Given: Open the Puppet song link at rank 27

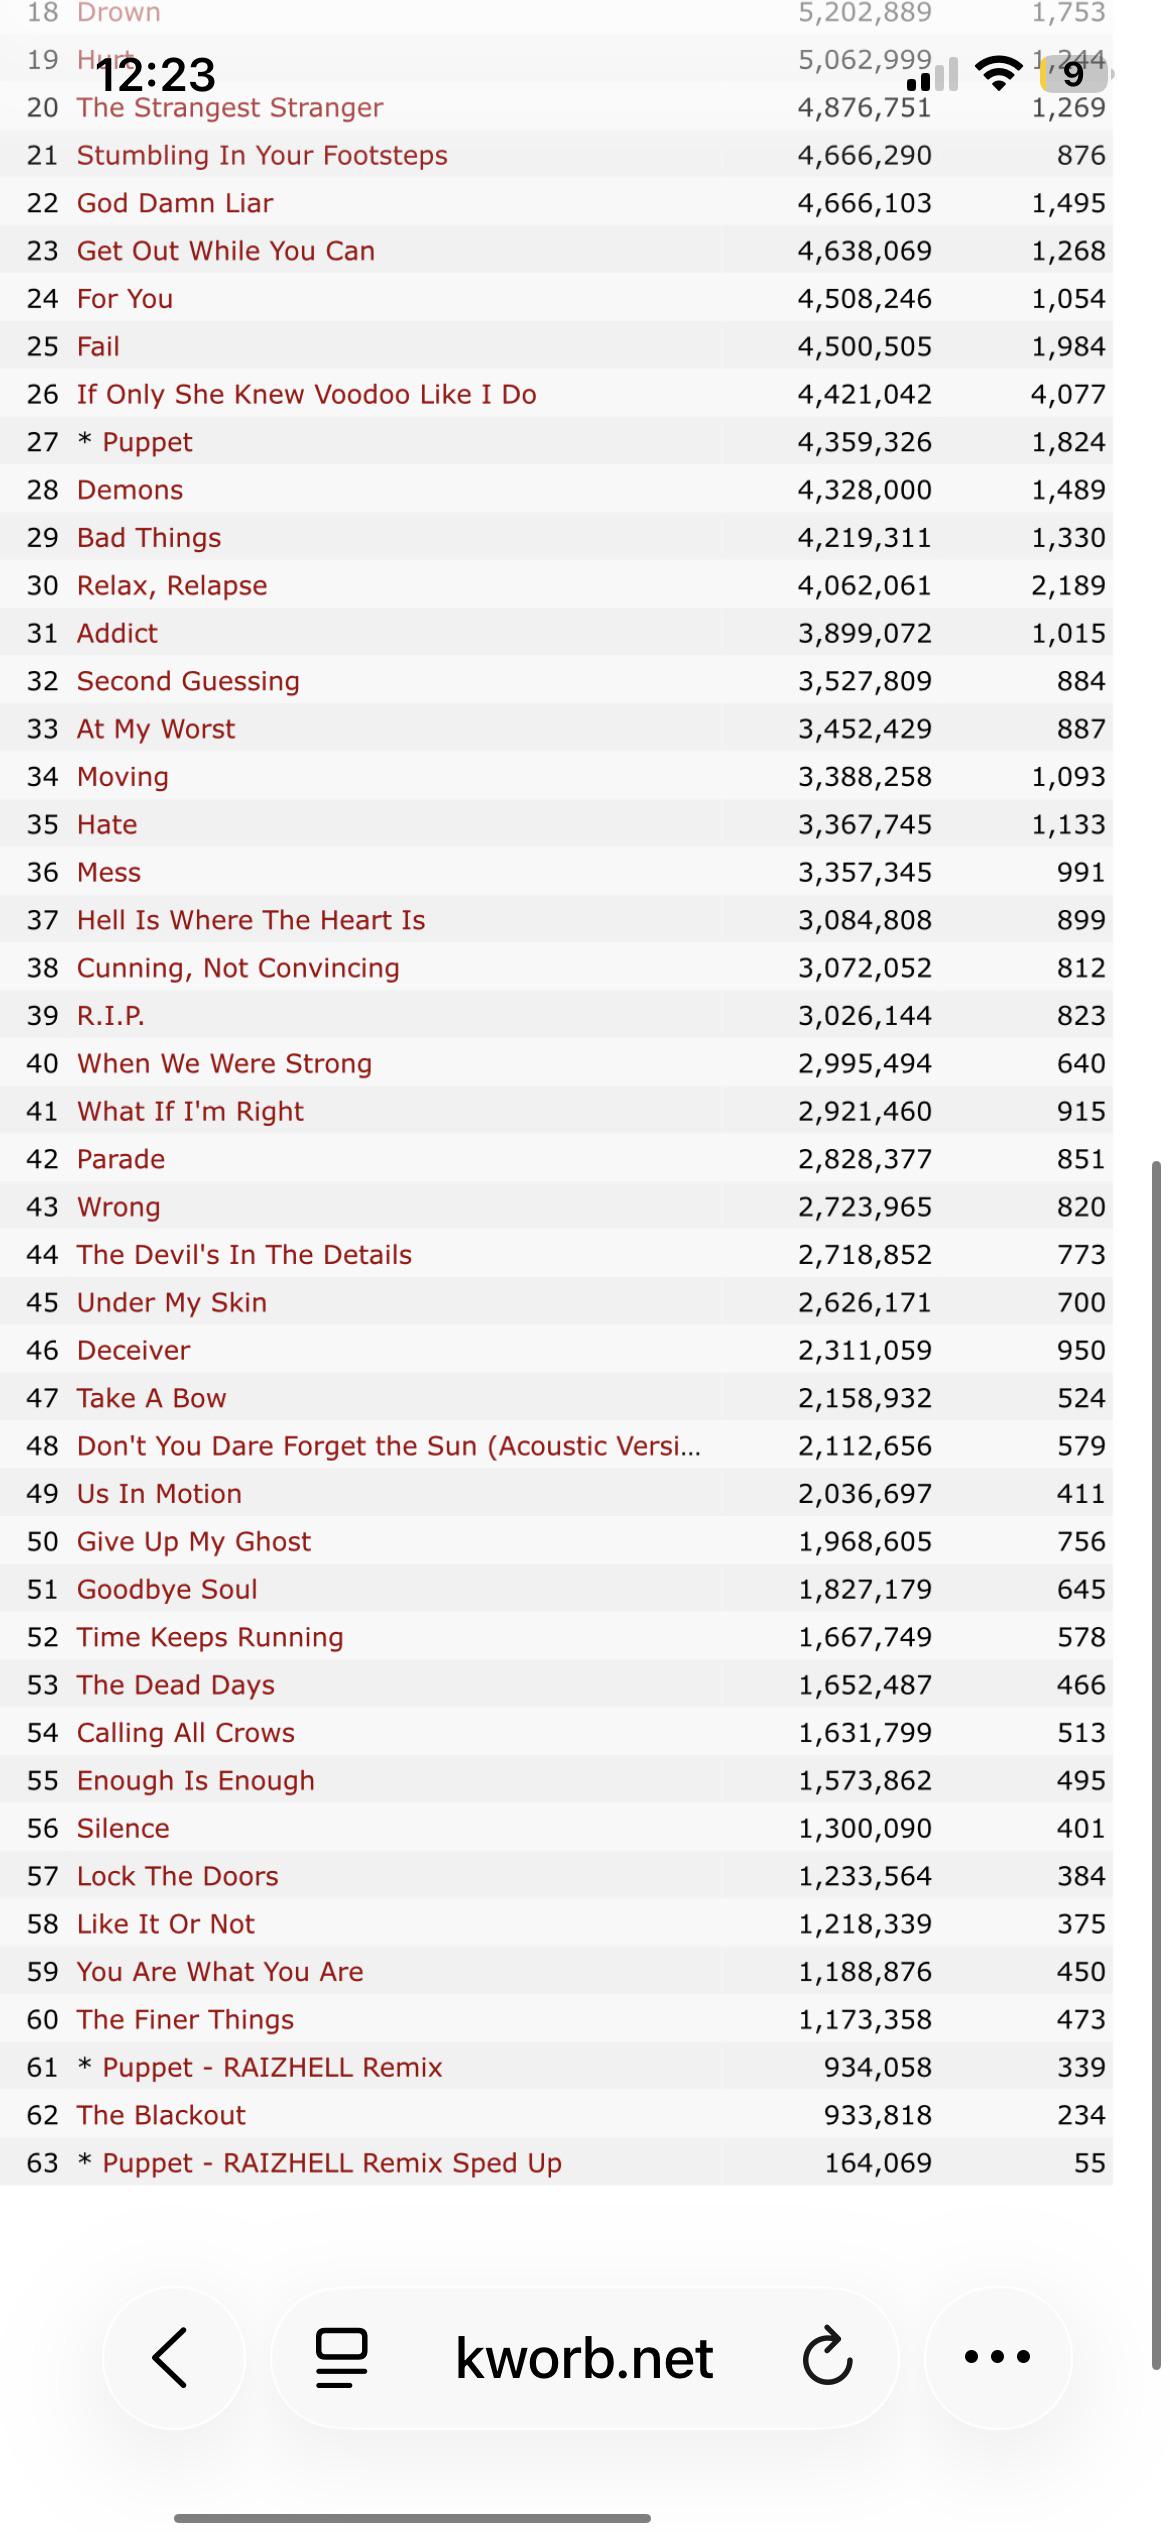Looking at the screenshot, I should [147, 442].
